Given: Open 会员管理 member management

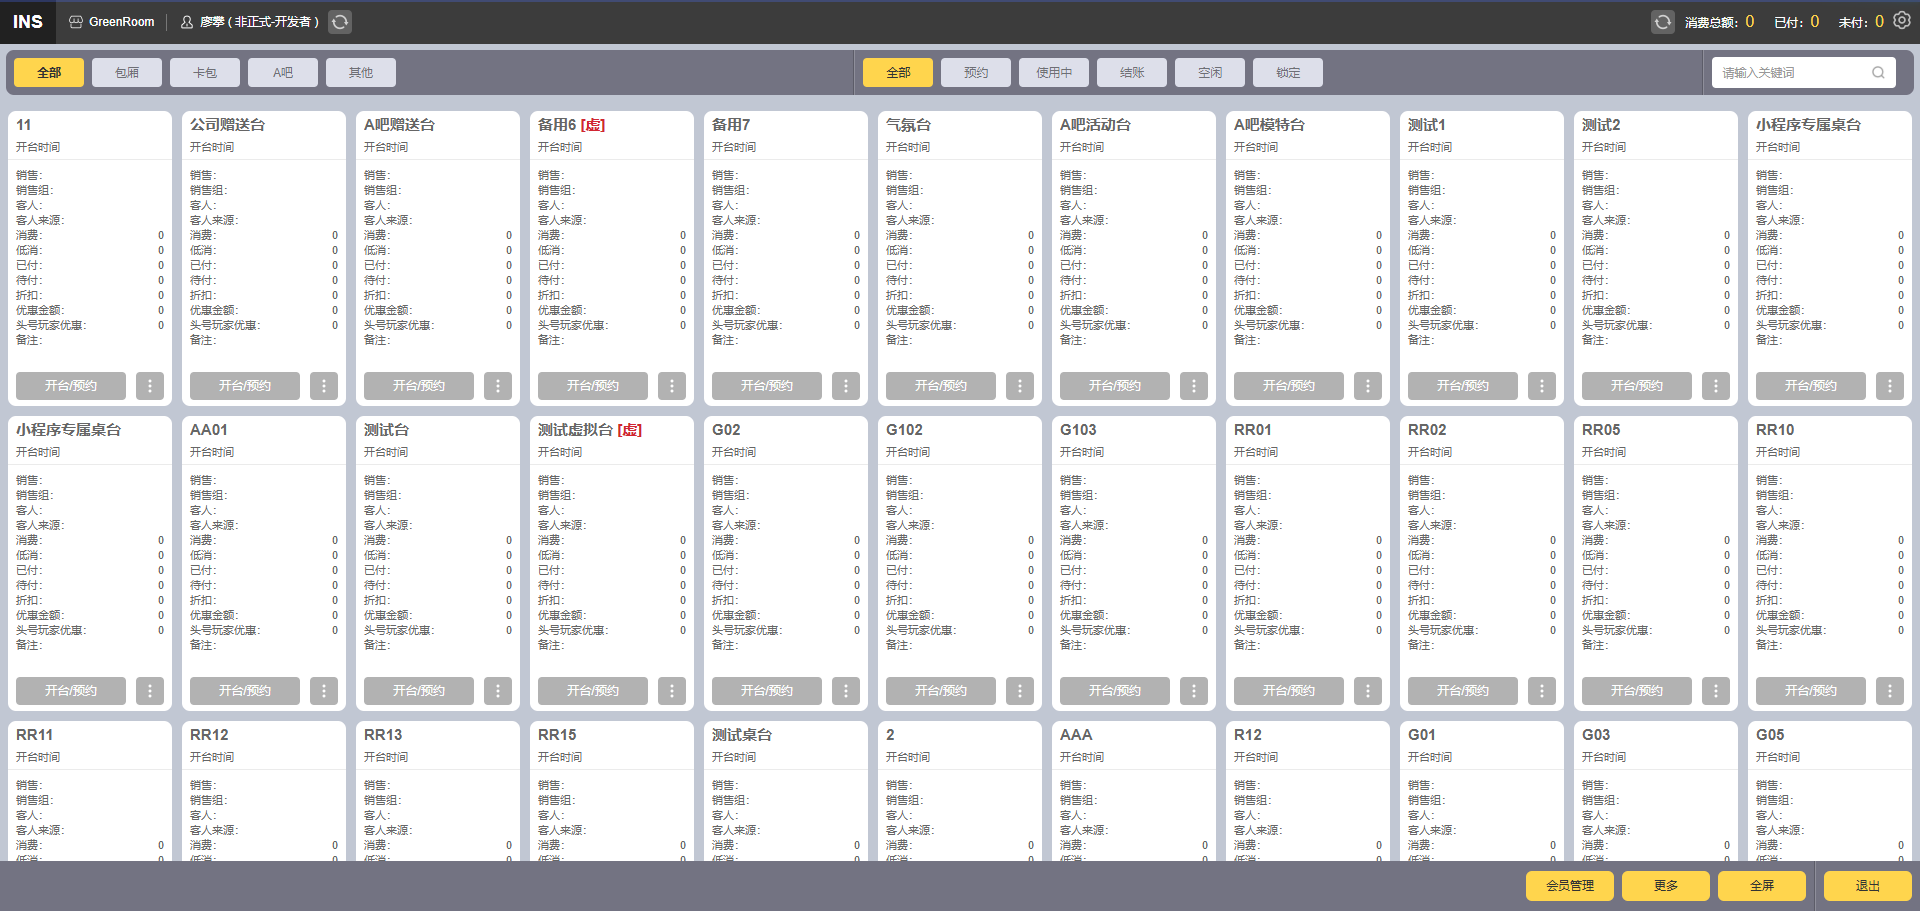Looking at the screenshot, I should (1570, 886).
